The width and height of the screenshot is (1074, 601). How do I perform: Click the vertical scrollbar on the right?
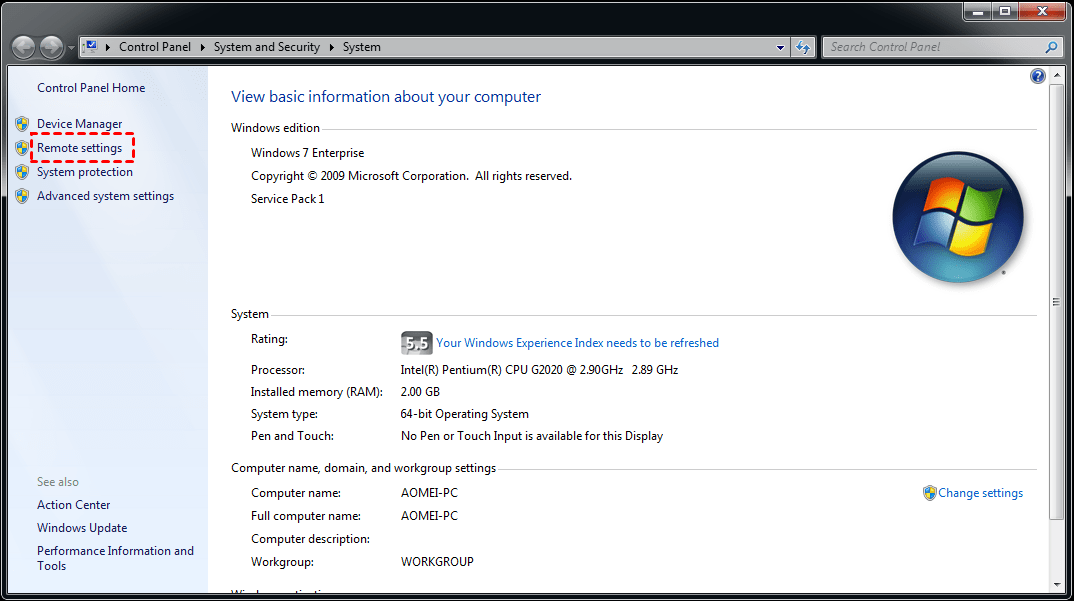click(1055, 300)
